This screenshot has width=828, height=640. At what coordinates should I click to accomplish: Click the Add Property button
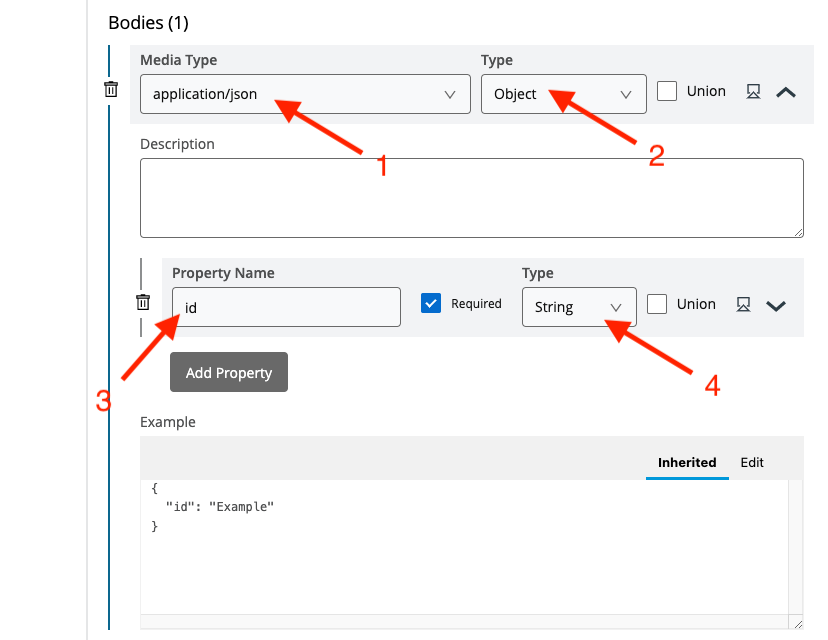pyautogui.click(x=228, y=372)
